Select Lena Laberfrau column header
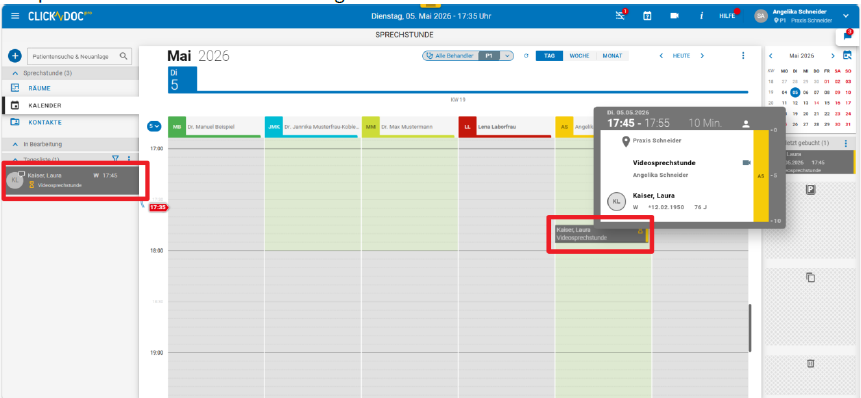 [505, 127]
